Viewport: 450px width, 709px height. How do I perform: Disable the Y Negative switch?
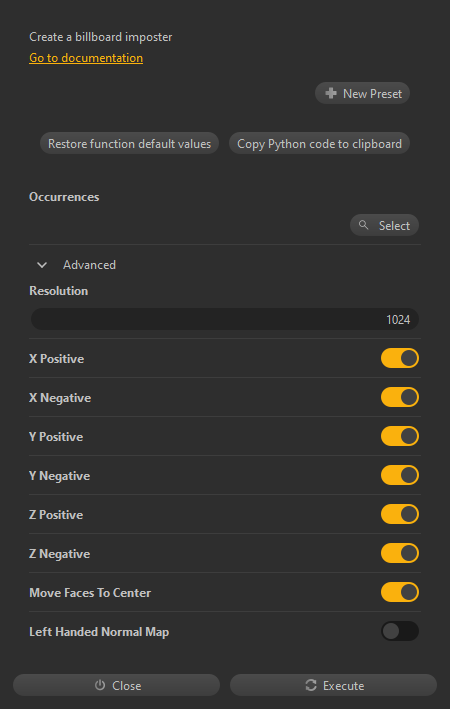(x=400, y=475)
